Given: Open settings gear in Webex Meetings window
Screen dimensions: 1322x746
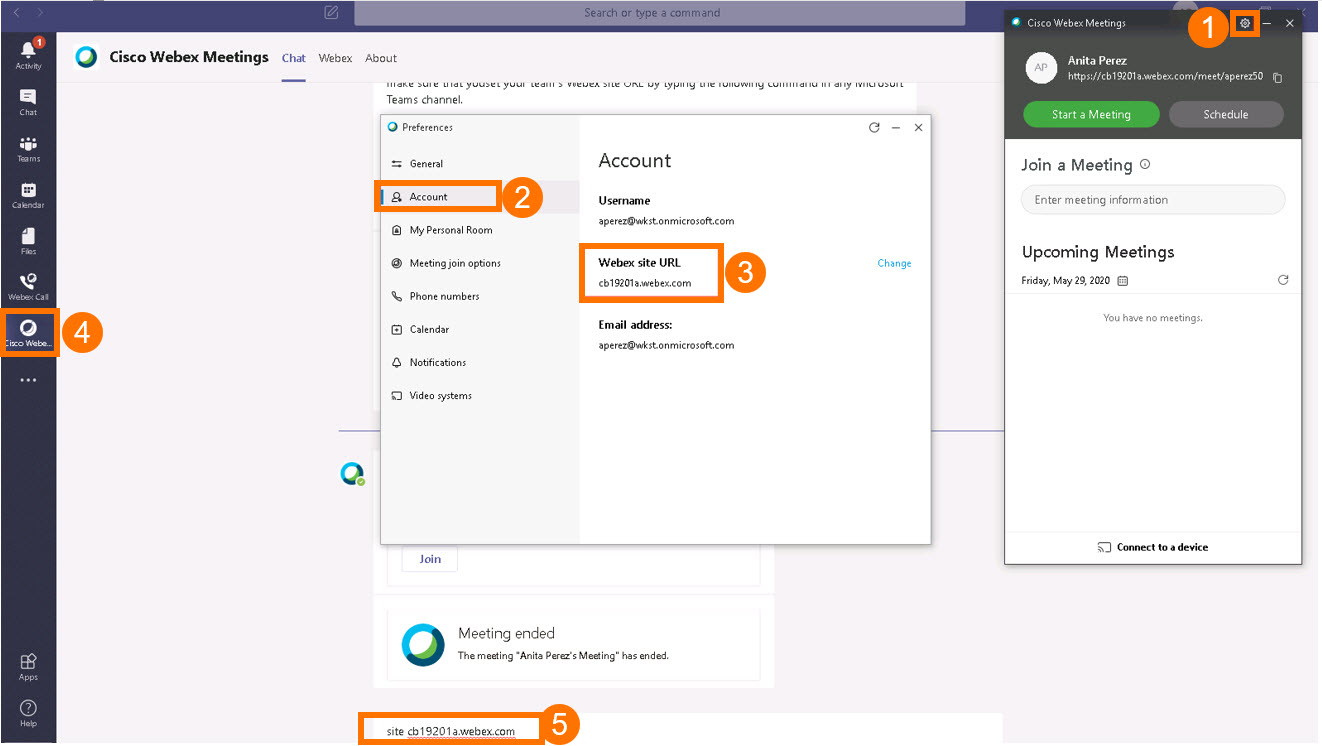Looking at the screenshot, I should coord(1245,23).
